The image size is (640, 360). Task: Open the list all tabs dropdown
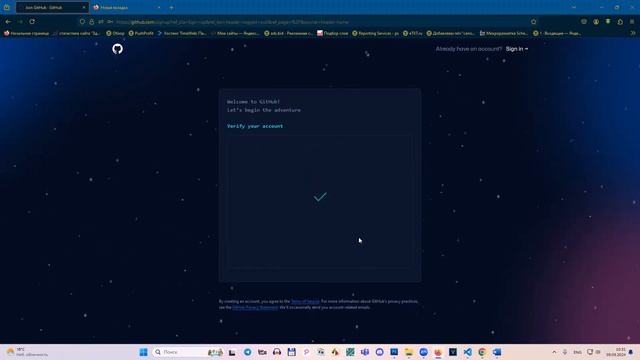click(x=574, y=7)
